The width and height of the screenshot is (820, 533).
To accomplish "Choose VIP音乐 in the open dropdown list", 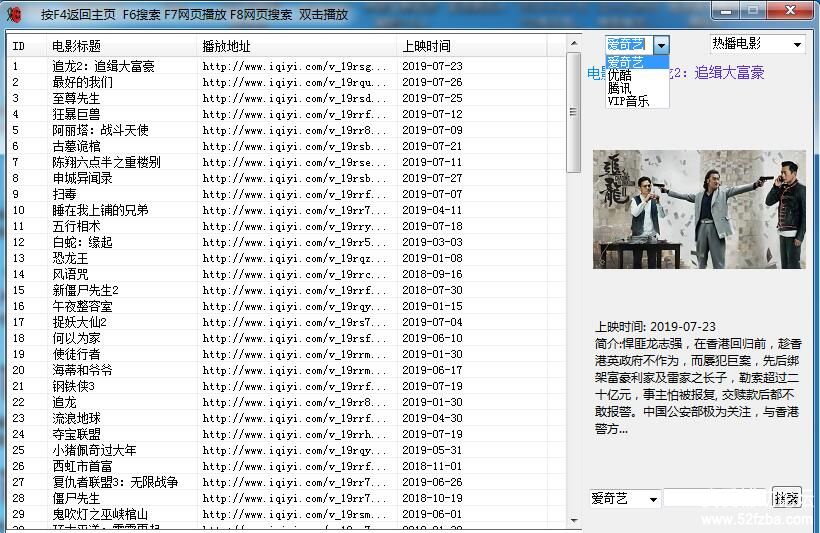I will (x=637, y=101).
